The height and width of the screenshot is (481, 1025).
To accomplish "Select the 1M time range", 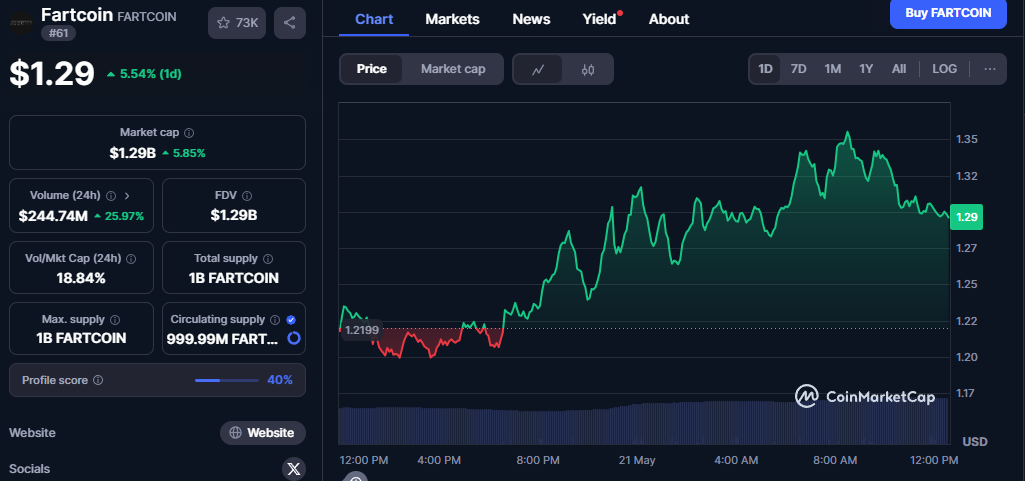I will coord(832,69).
